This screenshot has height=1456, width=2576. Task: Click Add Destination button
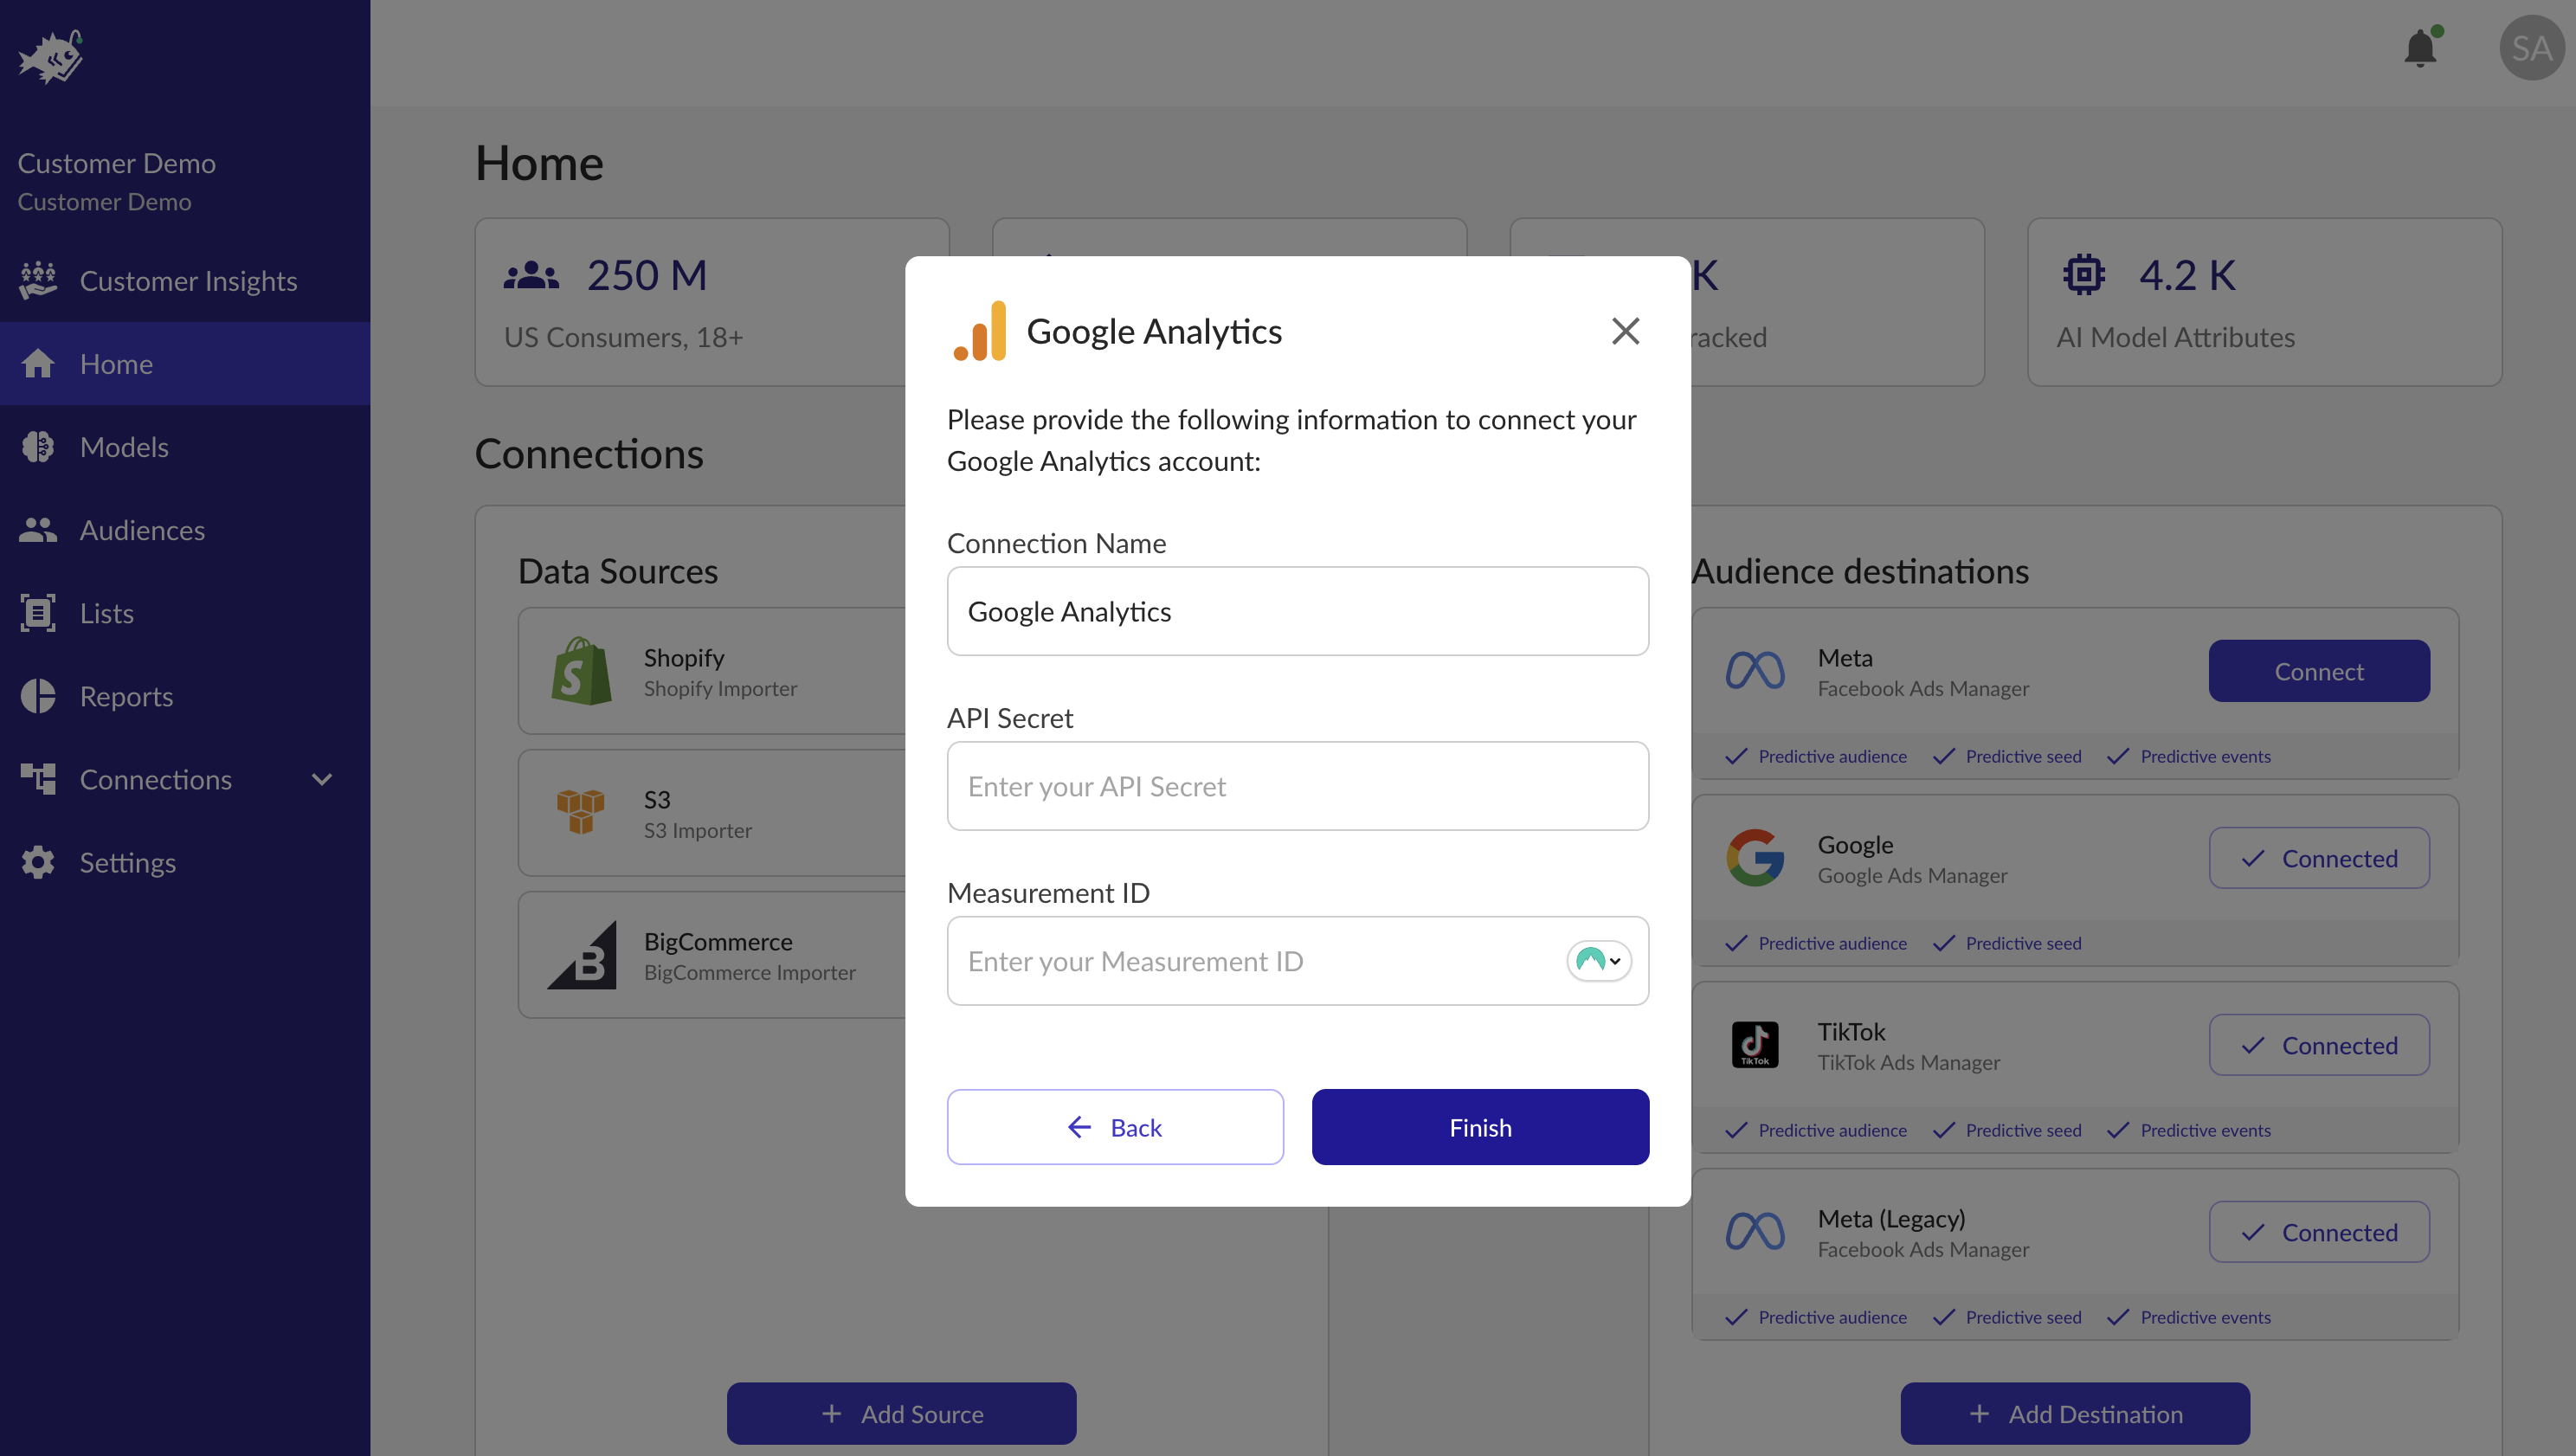point(2075,1413)
